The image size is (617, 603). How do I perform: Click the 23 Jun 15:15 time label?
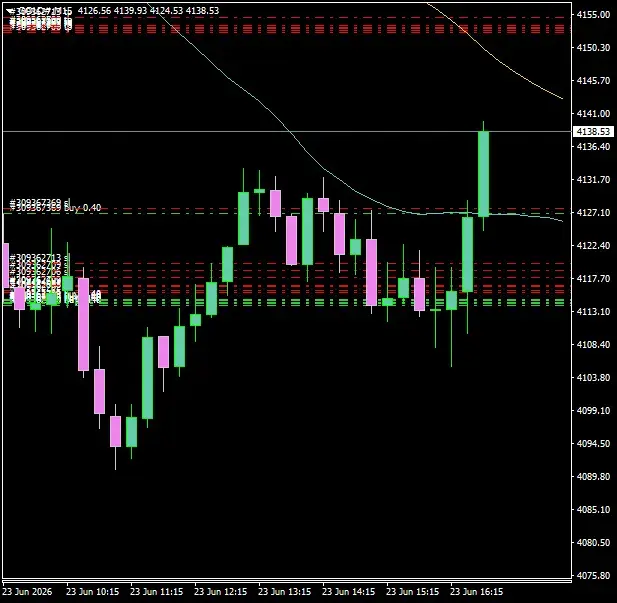[413, 592]
